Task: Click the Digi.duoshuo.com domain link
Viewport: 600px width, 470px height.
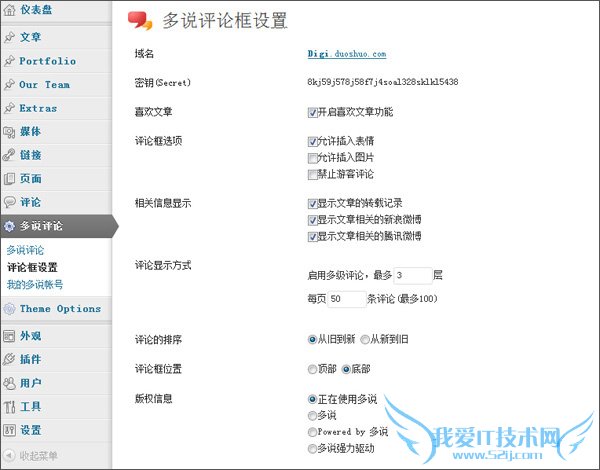Action: pos(347,54)
